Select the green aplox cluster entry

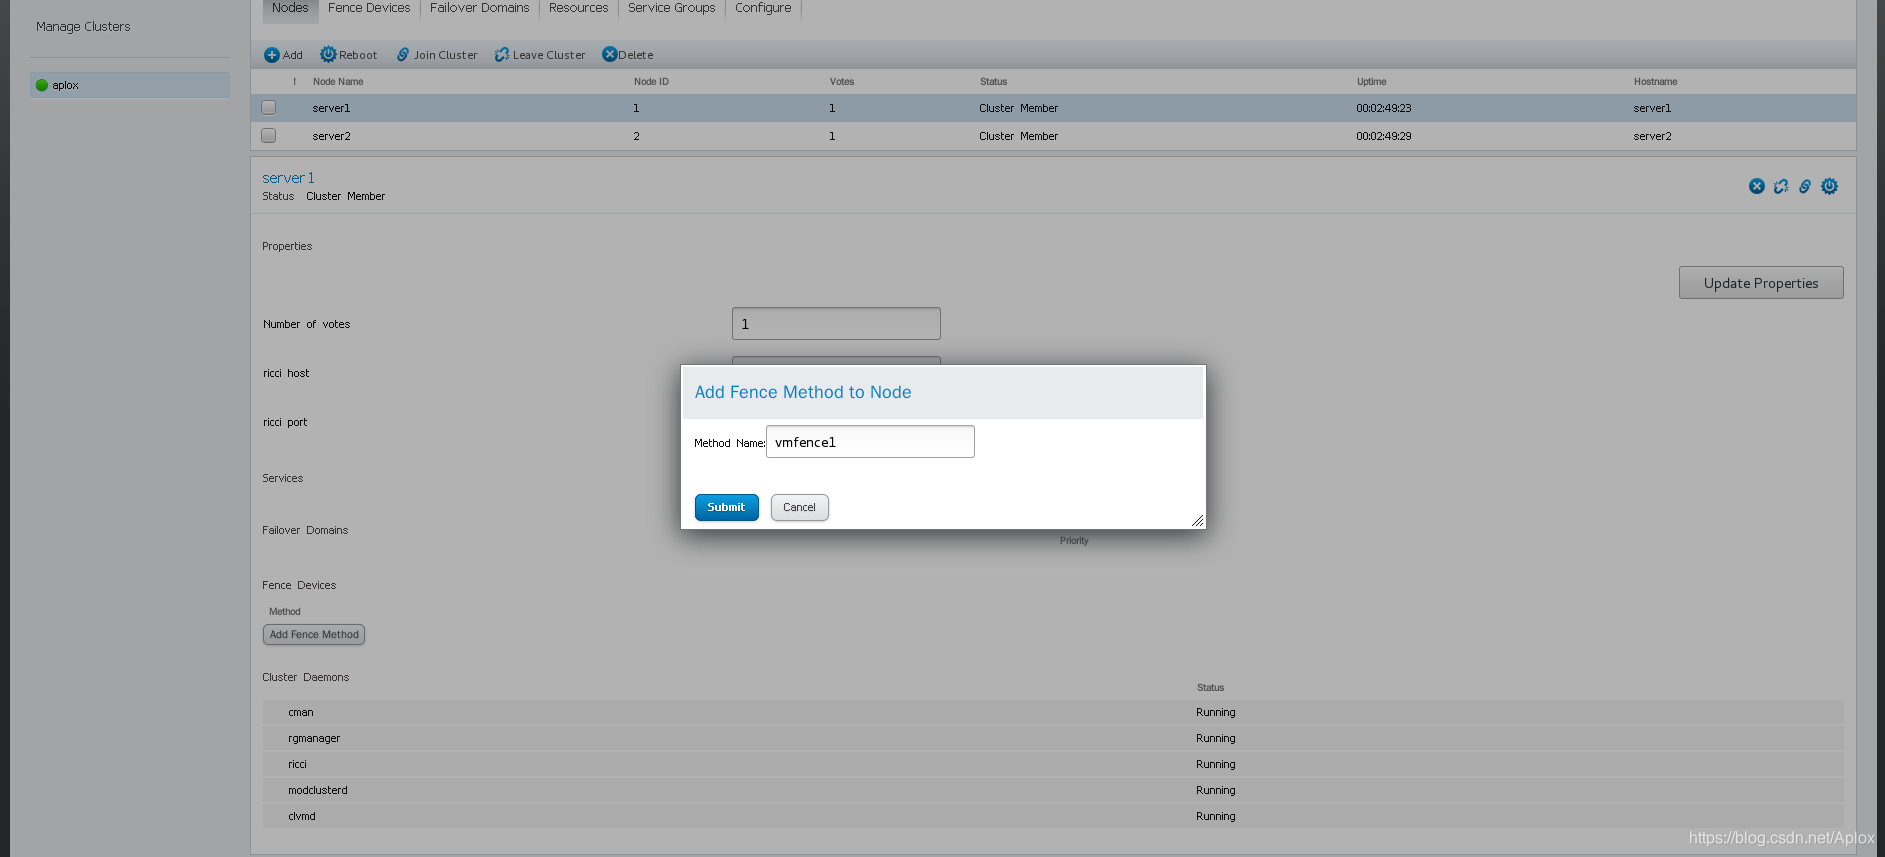130,85
